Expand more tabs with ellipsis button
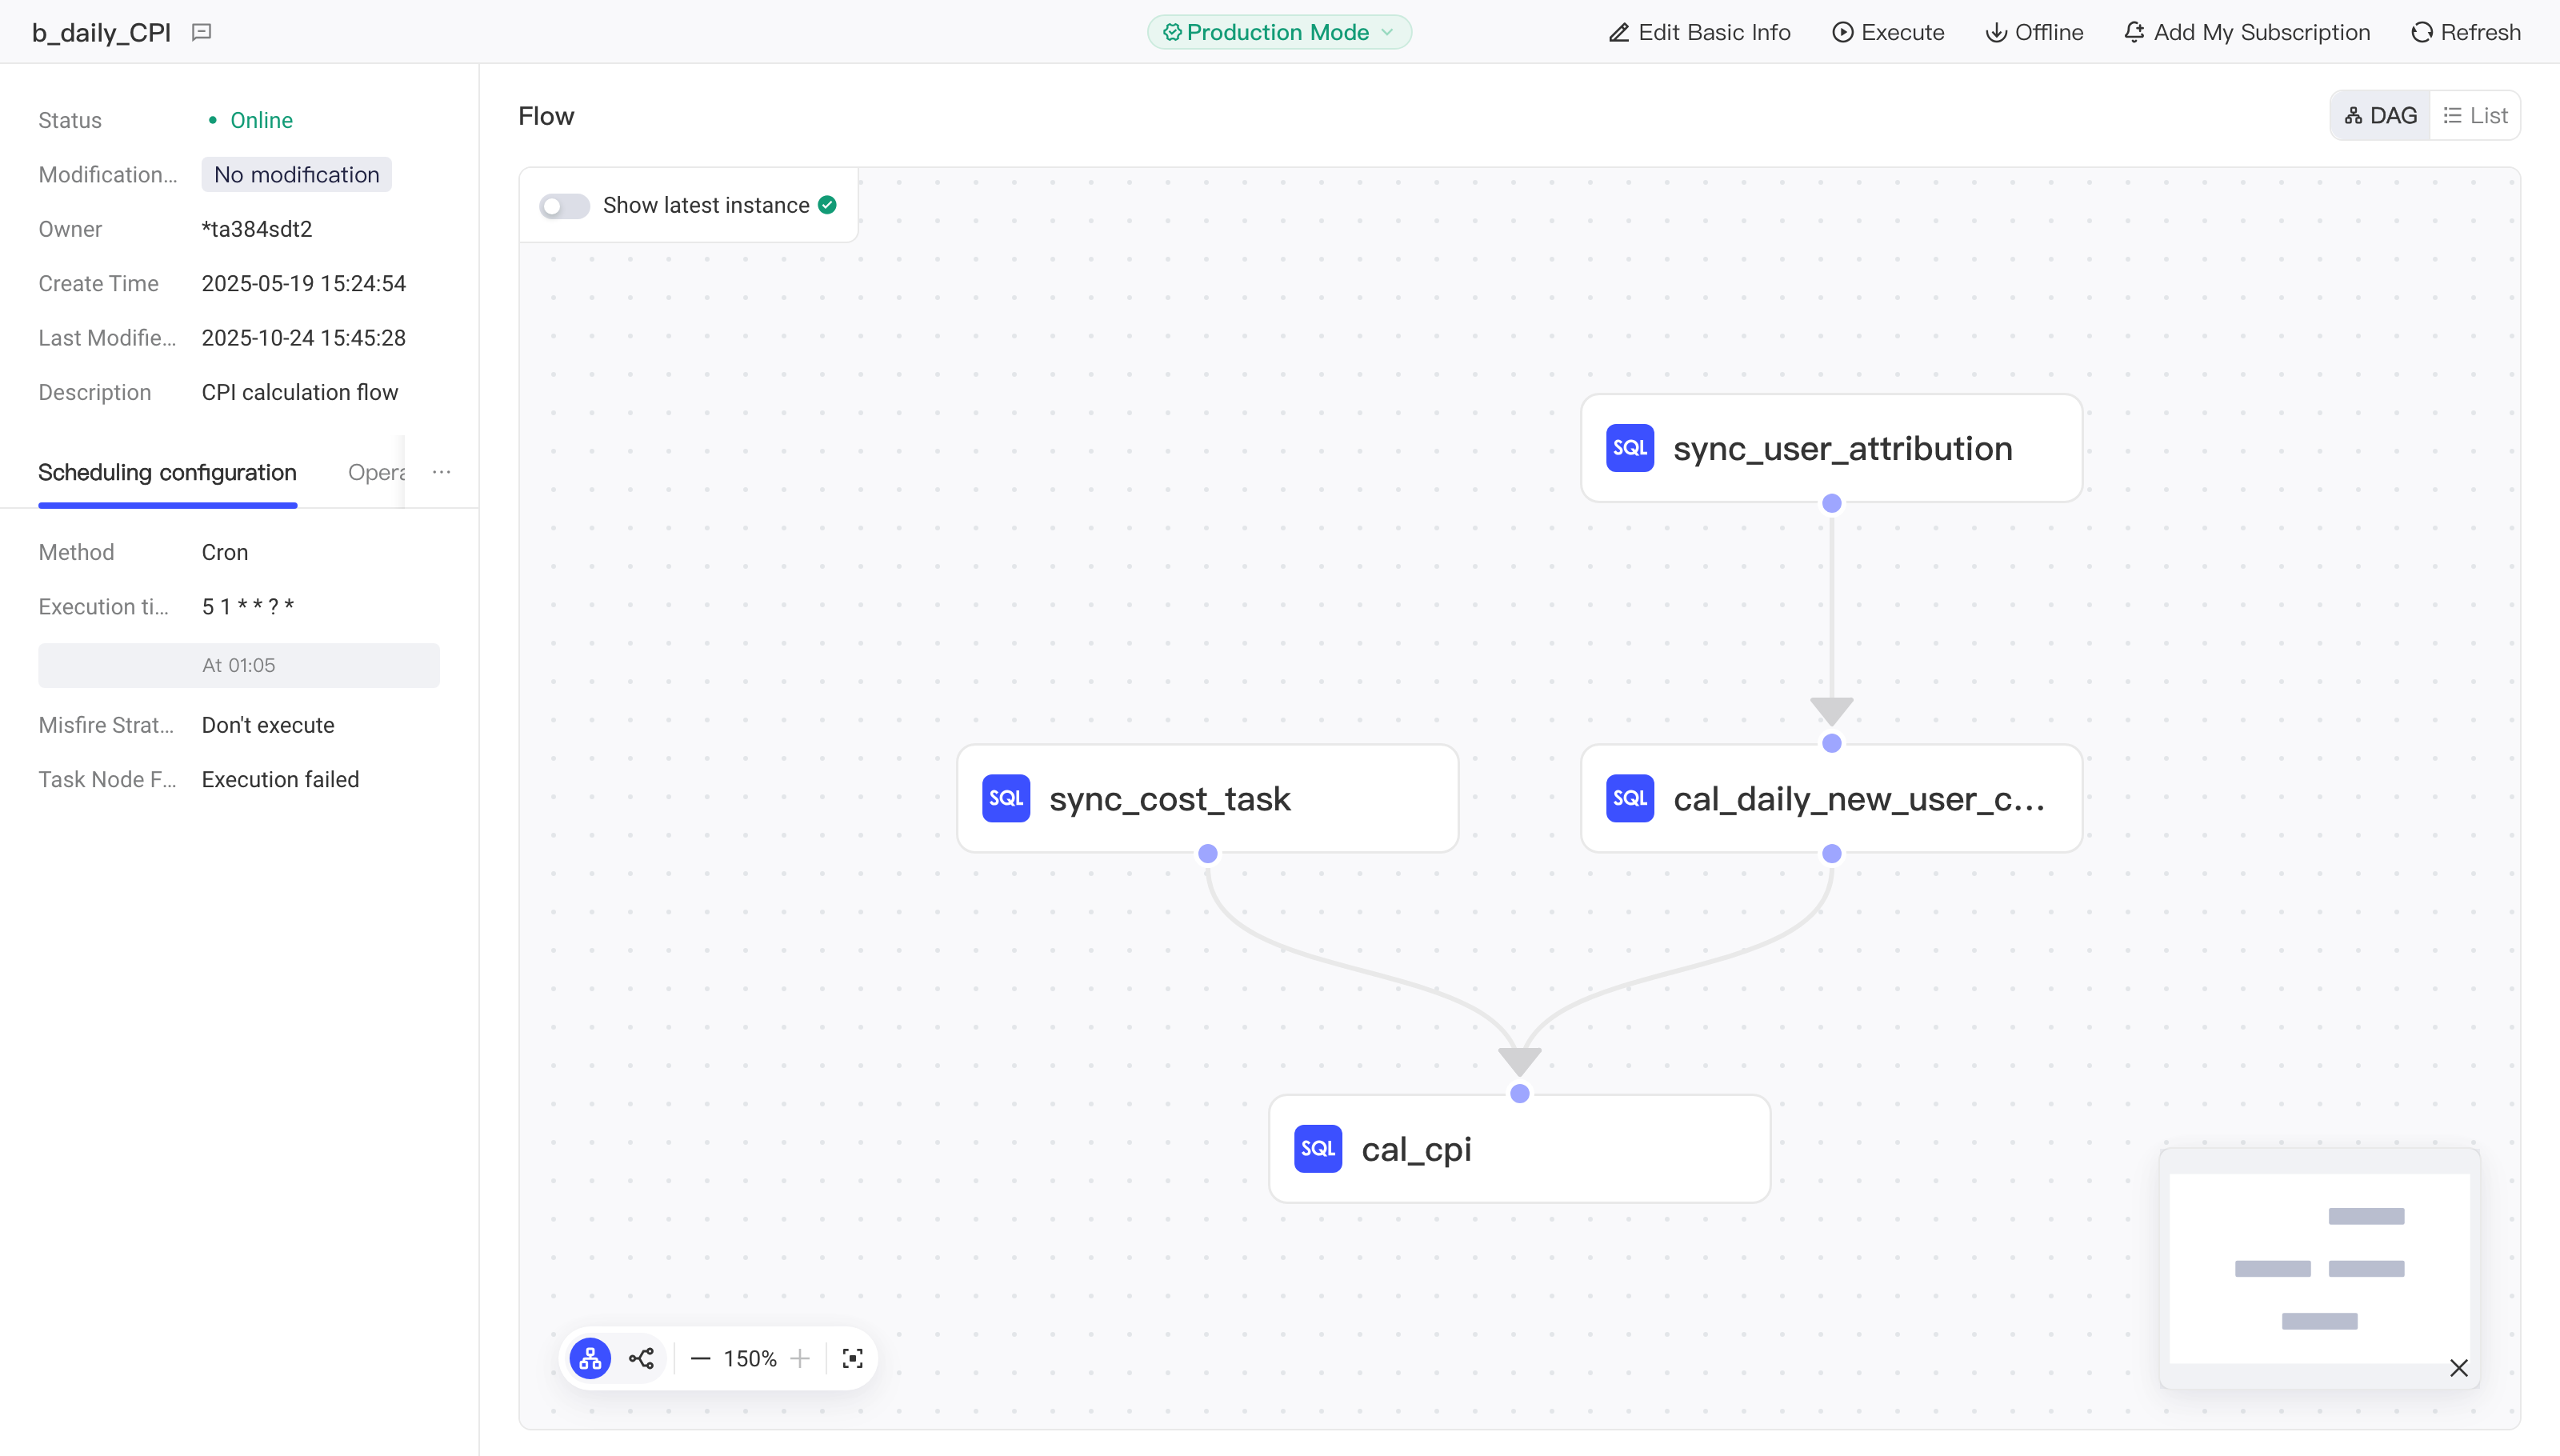 click(x=441, y=472)
